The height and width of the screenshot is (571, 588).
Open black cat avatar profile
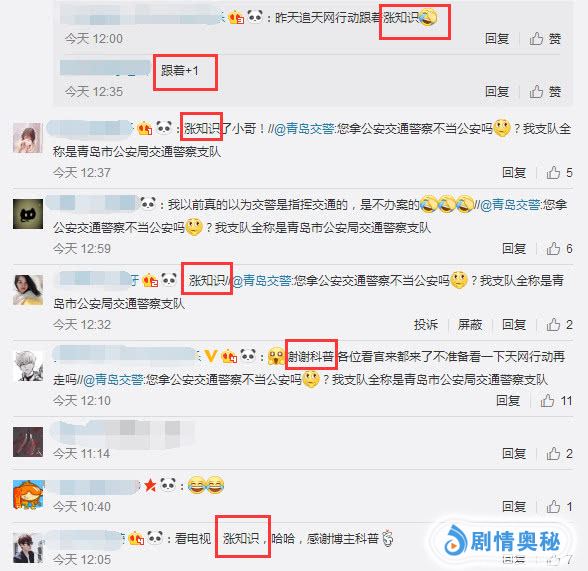pyautogui.click(x=28, y=214)
